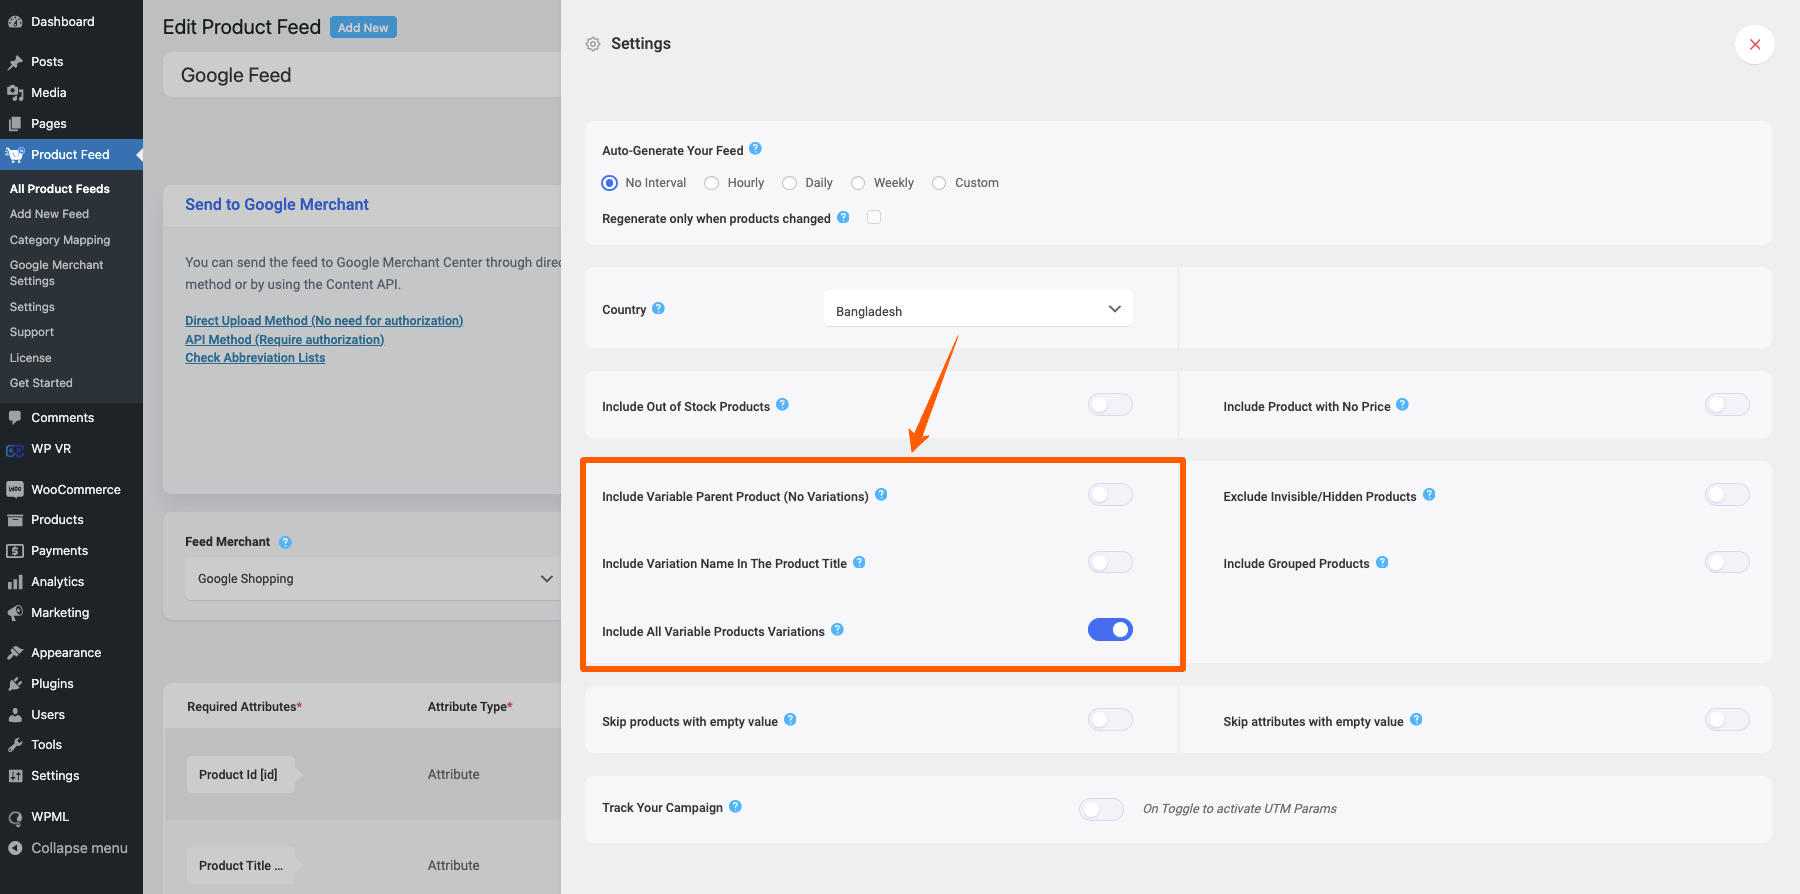This screenshot has height=894, width=1800.
Task: Click the Add New button
Action: point(363,28)
